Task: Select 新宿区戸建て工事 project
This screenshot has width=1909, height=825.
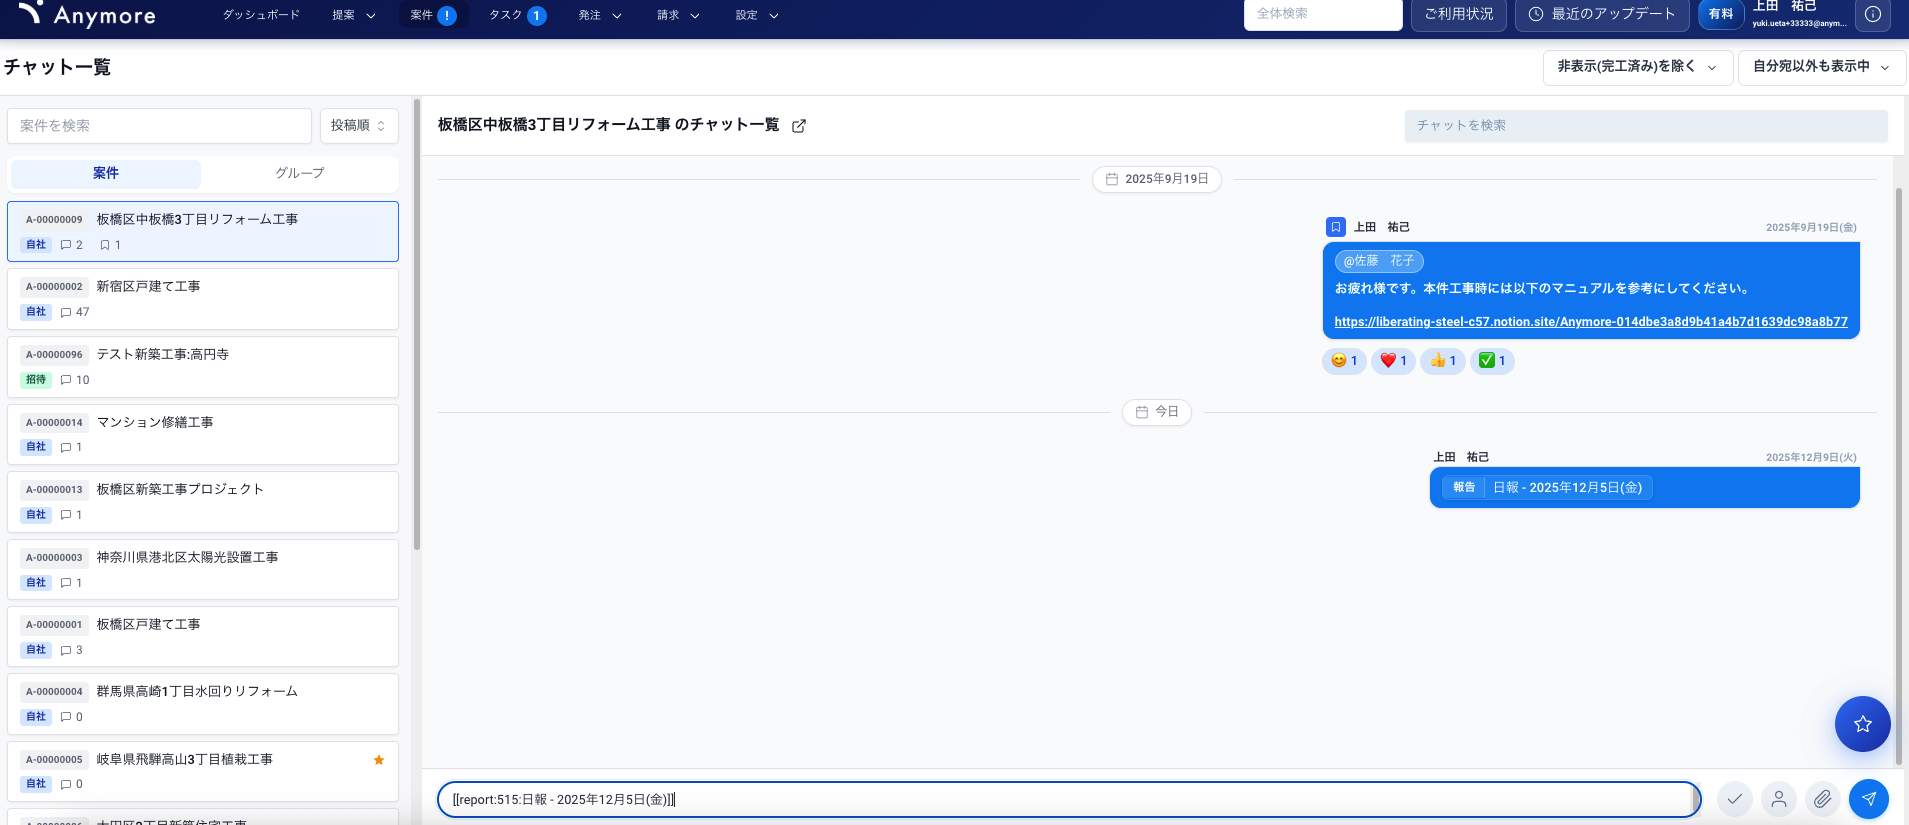Action: 203,299
